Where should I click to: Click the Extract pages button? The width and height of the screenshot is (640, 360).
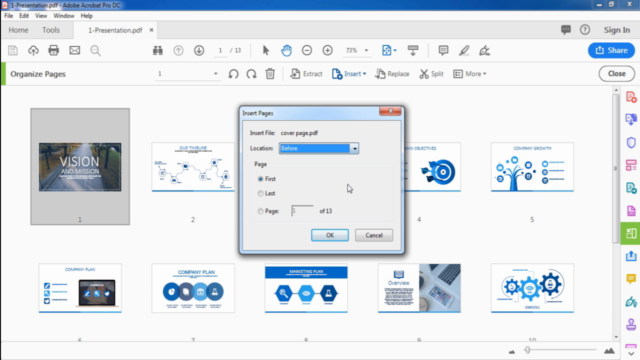coord(306,74)
